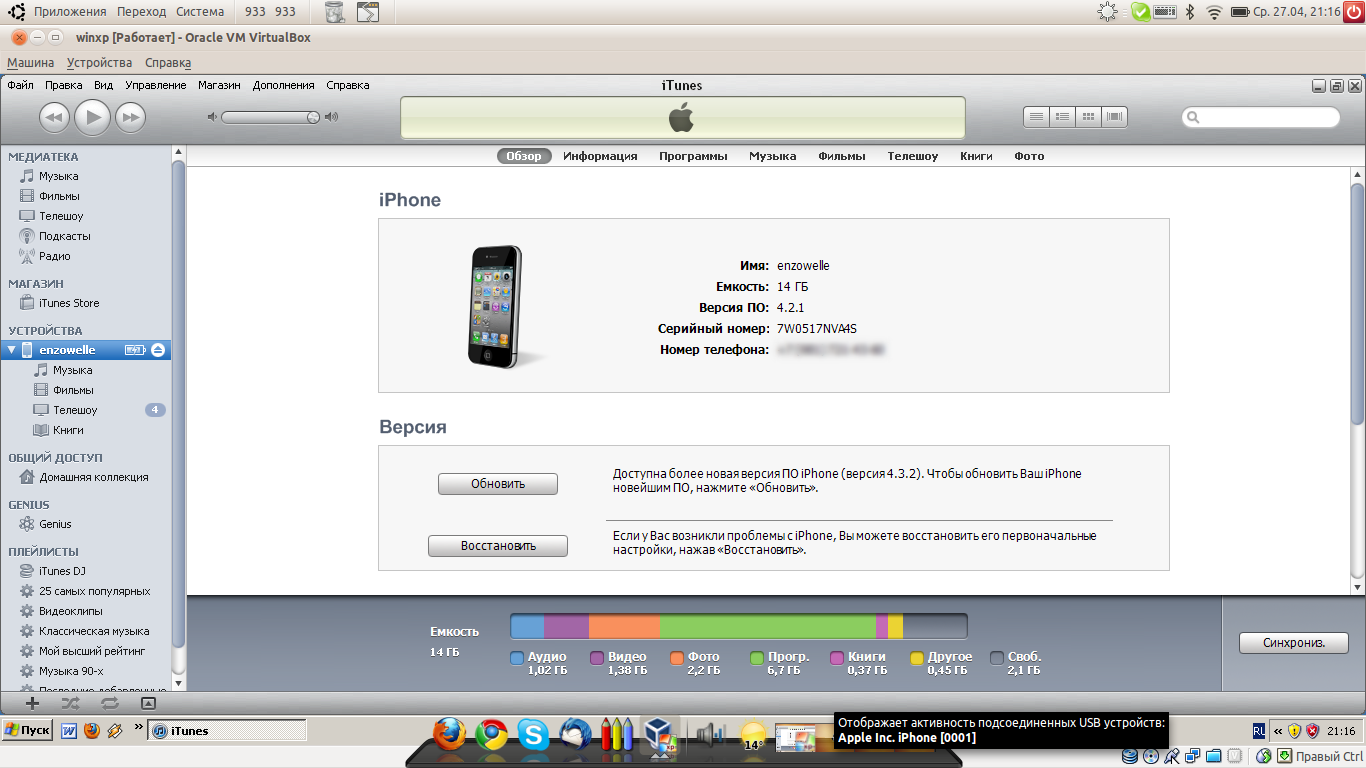Open Thunderbird in the dock
This screenshot has height=768, width=1366.
(x=575, y=736)
